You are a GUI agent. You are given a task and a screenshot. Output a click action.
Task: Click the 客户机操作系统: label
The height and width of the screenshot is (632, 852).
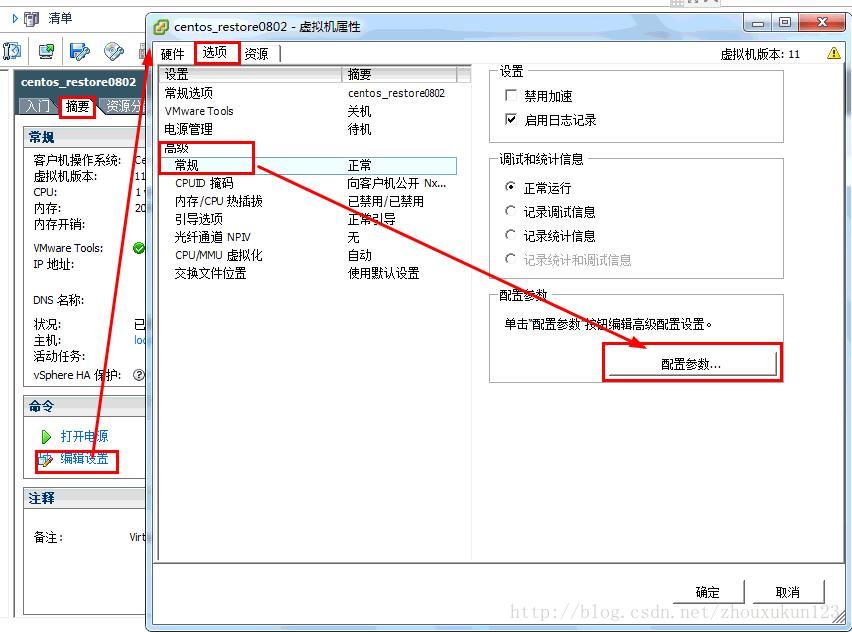pyautogui.click(x=77, y=160)
